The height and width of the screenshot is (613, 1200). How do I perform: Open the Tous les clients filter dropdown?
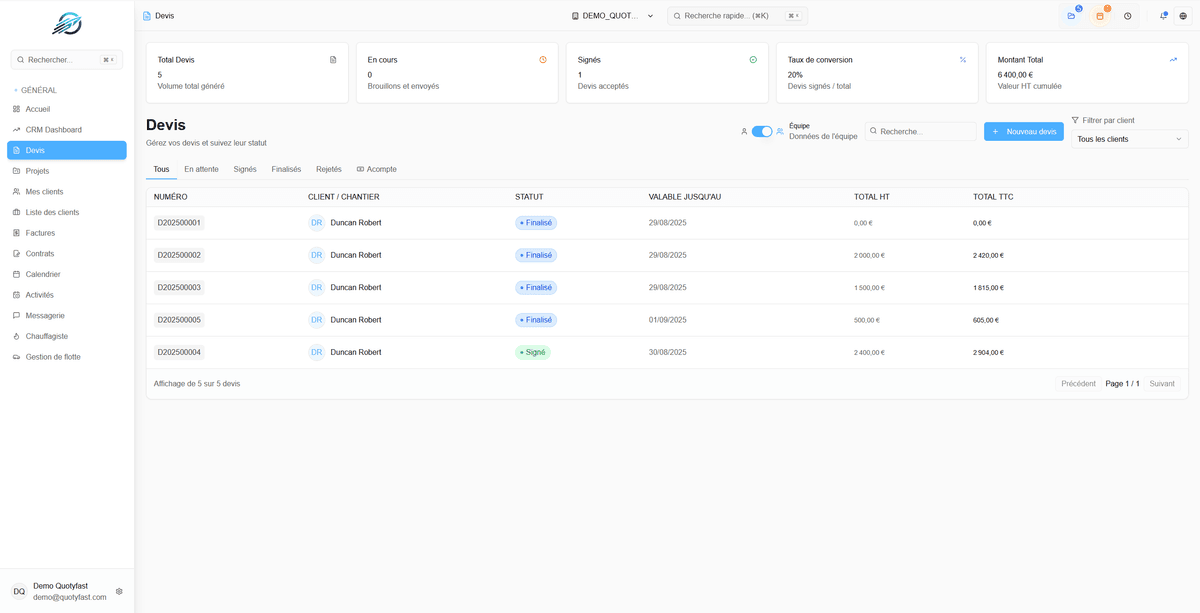tap(1129, 139)
